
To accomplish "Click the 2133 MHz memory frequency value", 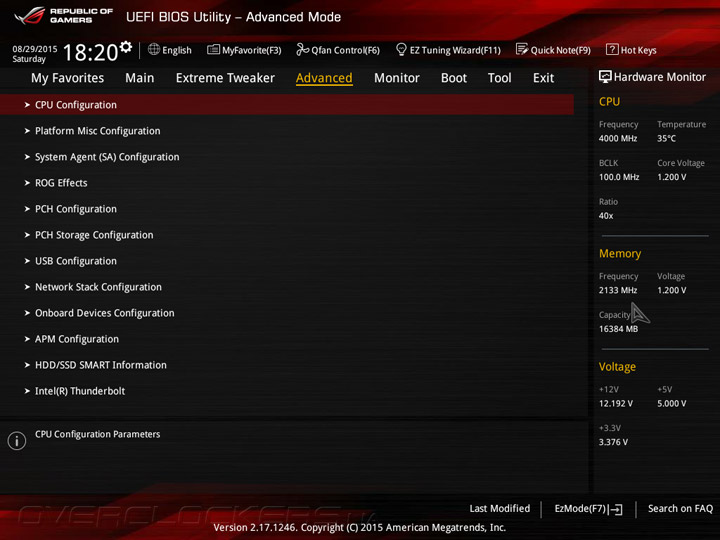I will click(618, 290).
